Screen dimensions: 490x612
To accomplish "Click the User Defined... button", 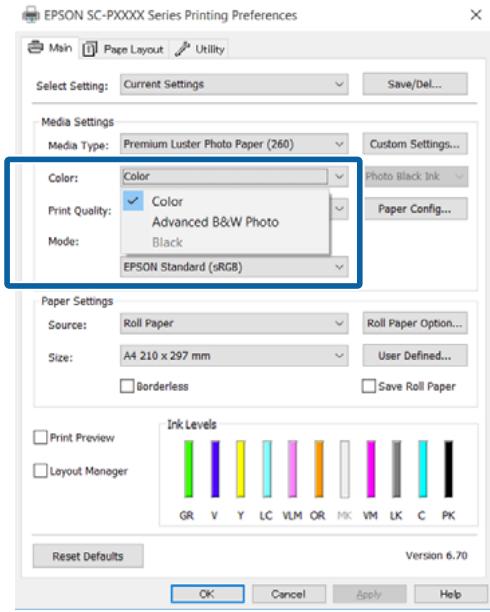I will (x=415, y=356).
